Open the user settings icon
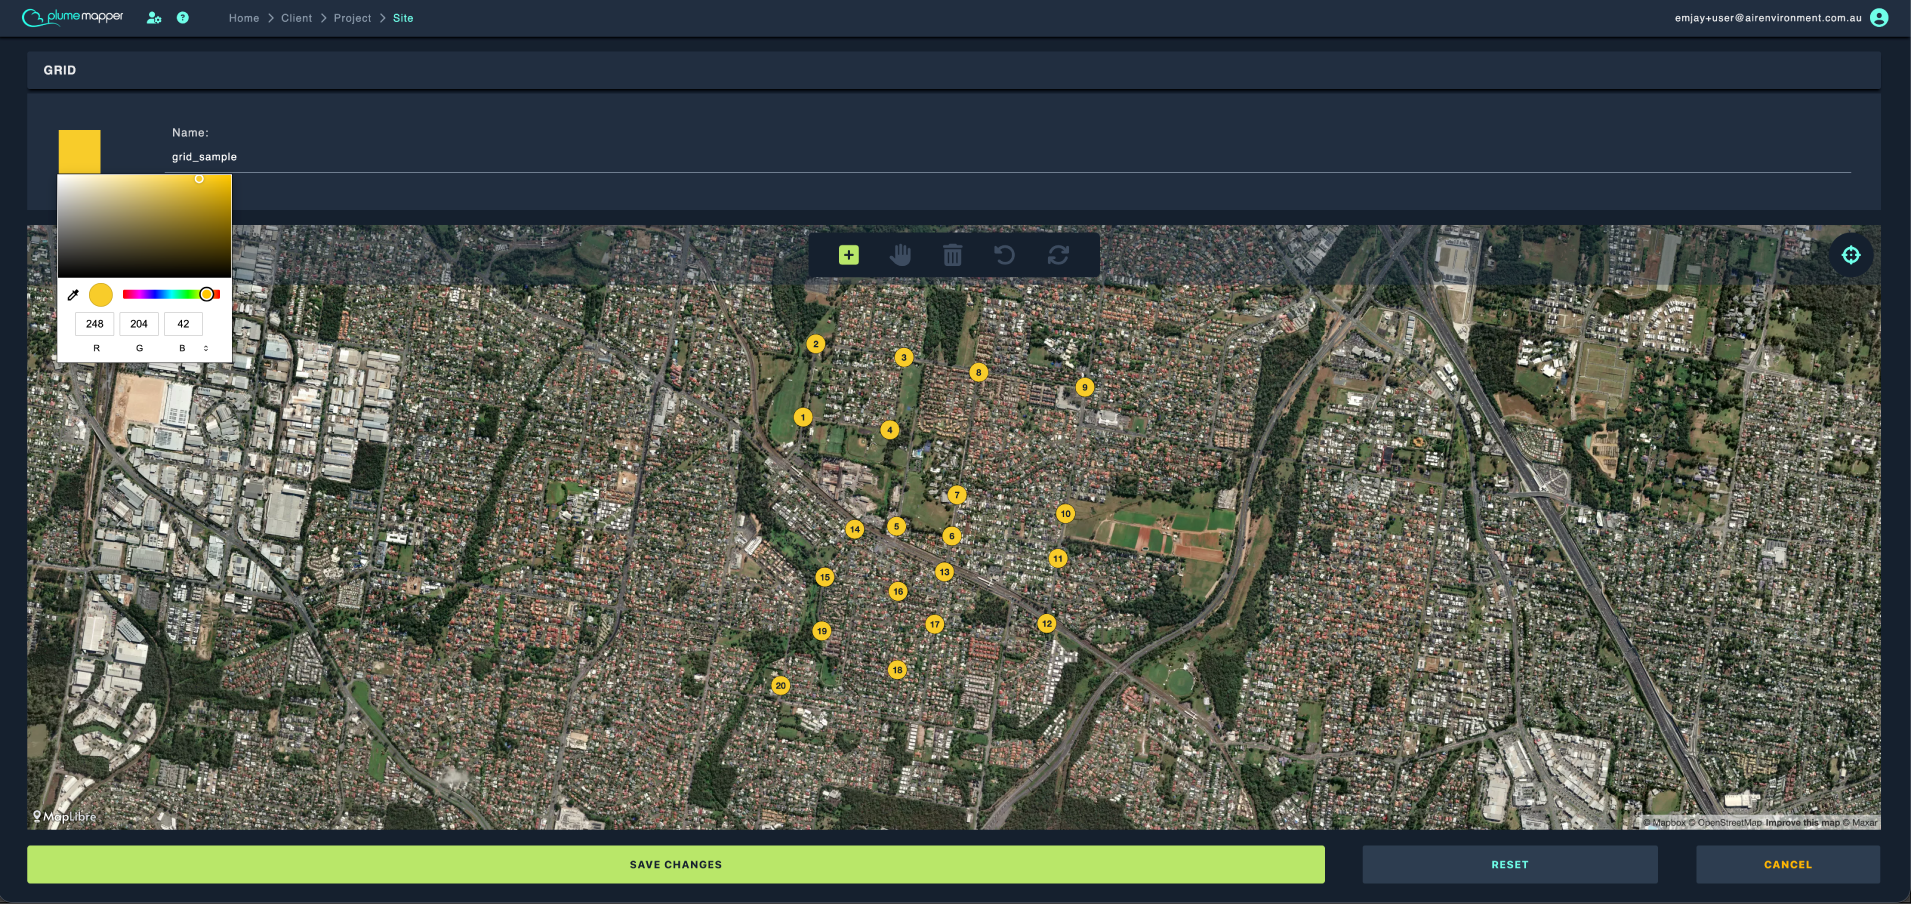1913x904 pixels. coord(154,18)
